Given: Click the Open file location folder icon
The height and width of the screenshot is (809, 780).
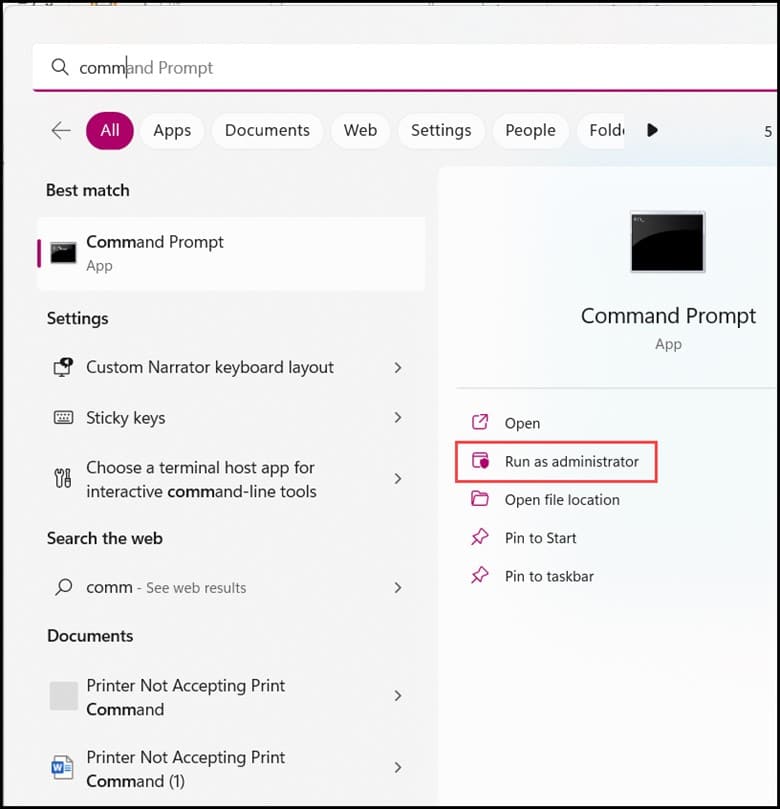Looking at the screenshot, I should pyautogui.click(x=480, y=499).
